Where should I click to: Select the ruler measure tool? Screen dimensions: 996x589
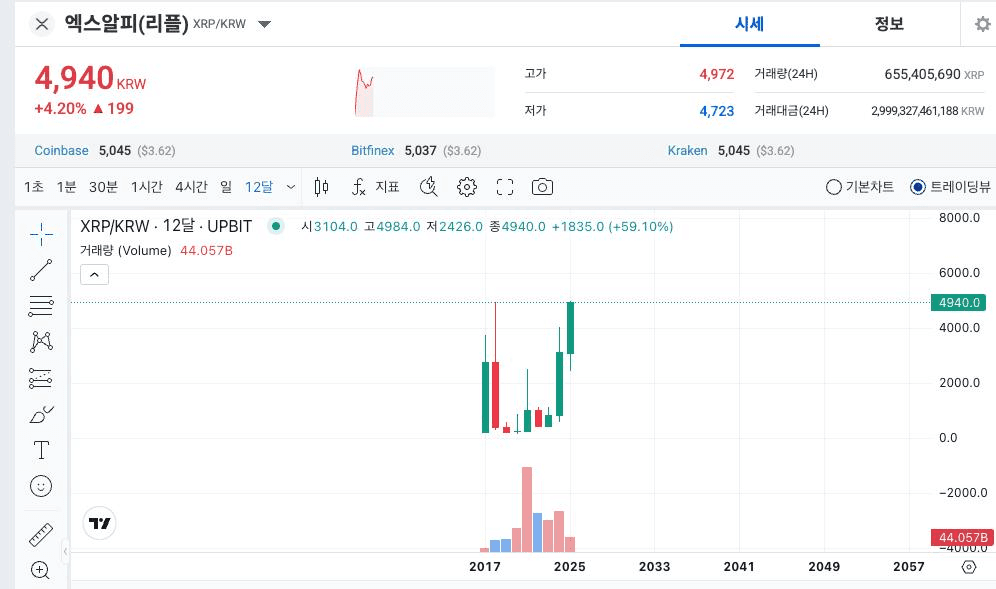pos(41,534)
